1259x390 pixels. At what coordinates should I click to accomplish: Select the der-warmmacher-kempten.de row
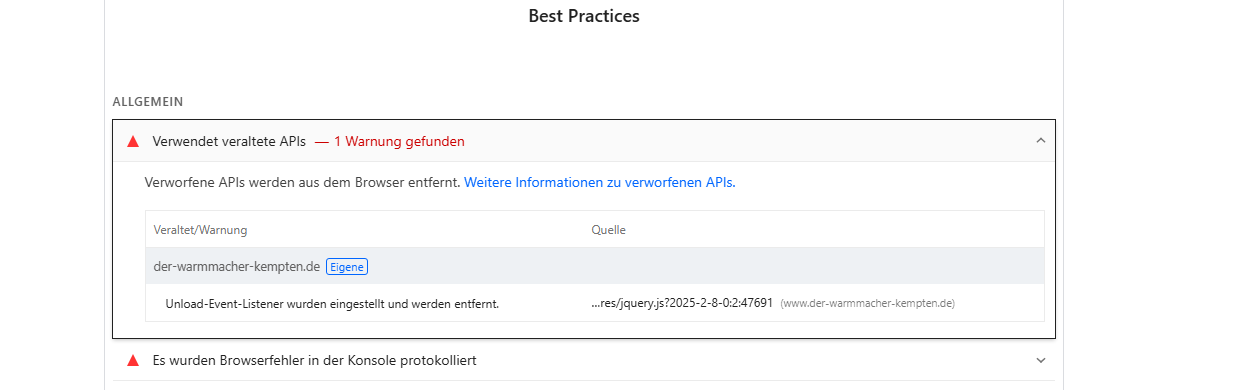[595, 266]
